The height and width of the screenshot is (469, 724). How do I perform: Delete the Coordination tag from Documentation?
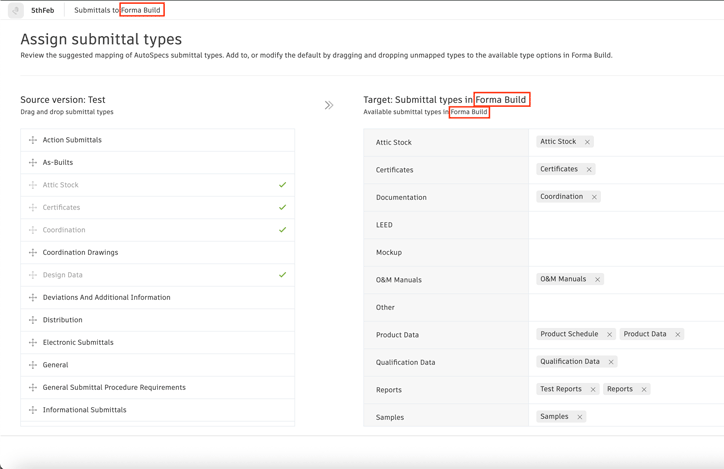(x=594, y=197)
